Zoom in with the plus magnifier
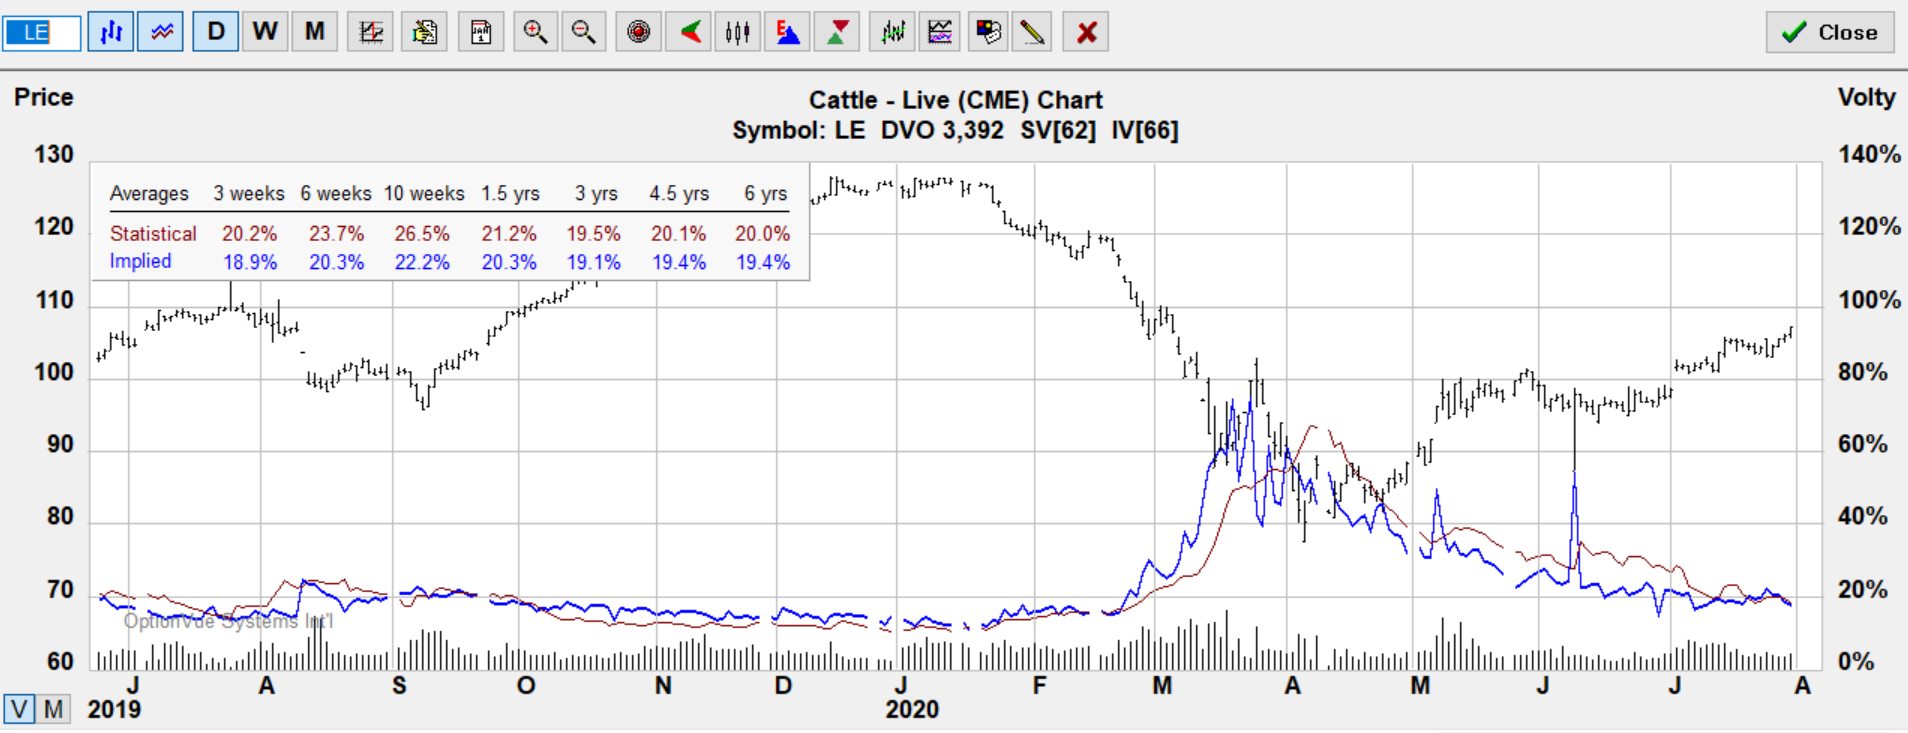1908x733 pixels. click(535, 32)
